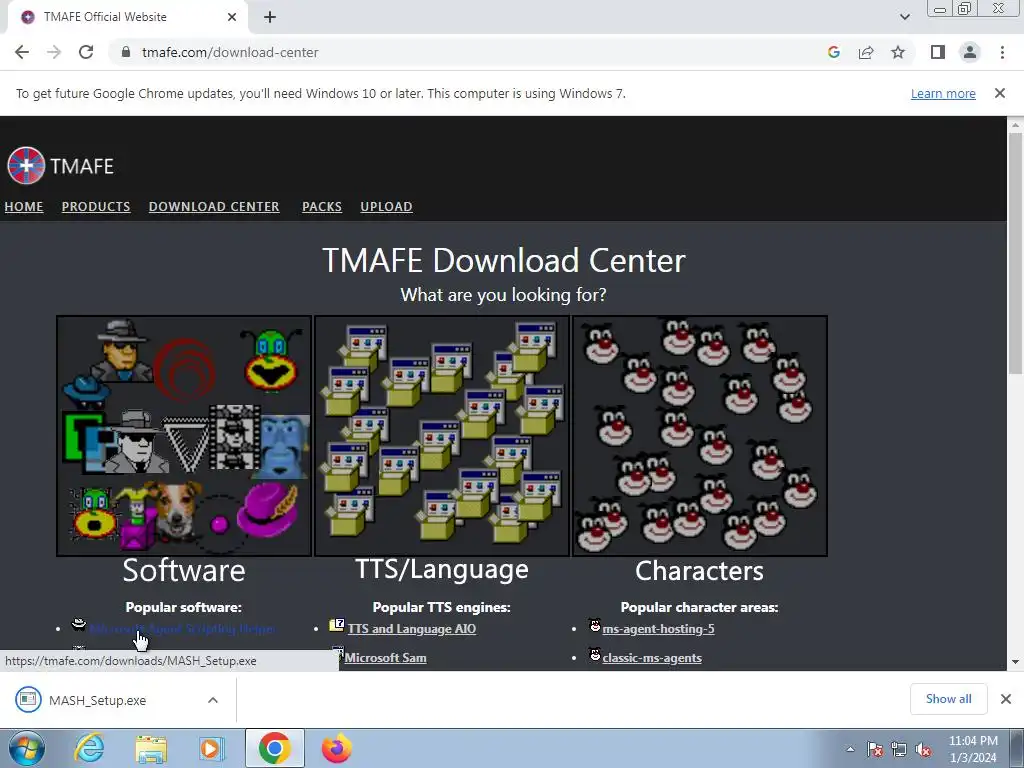Click the MASH_Setup.exe file icon
Viewport: 1024px width, 768px height.
[x=28, y=699]
